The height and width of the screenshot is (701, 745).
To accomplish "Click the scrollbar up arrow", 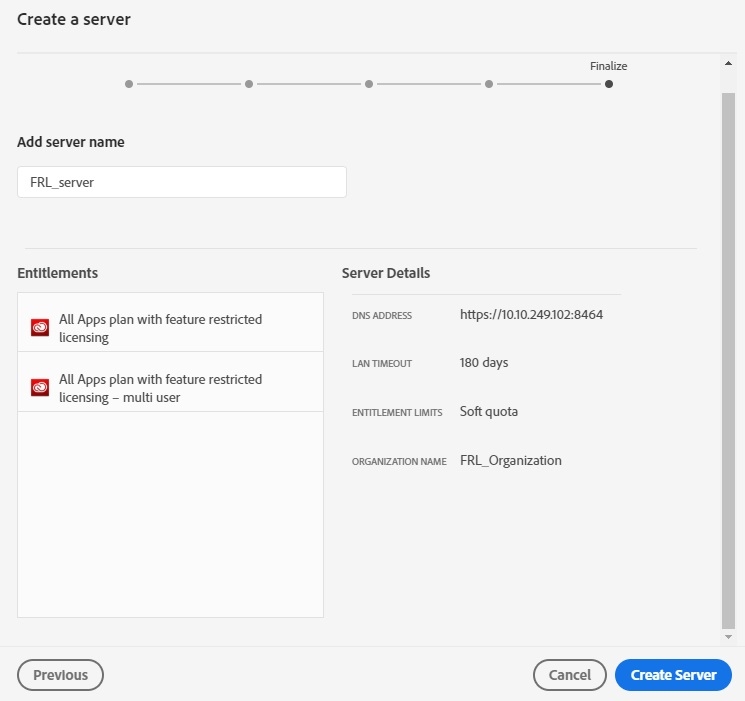I will (728, 63).
